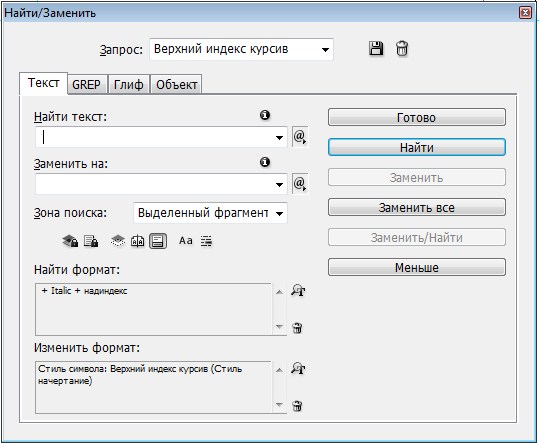
Task: Expand the Зона поиска dropdown
Action: pos(279,213)
